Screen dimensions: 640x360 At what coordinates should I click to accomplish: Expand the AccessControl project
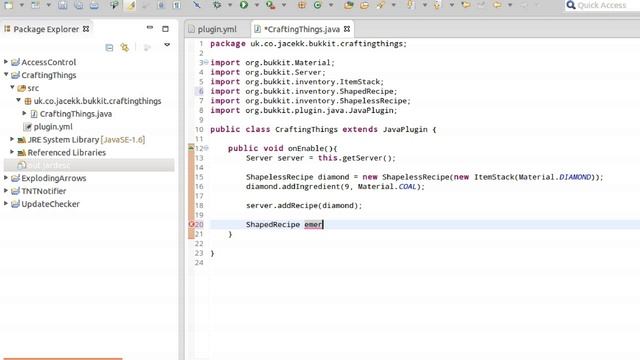click(6, 62)
